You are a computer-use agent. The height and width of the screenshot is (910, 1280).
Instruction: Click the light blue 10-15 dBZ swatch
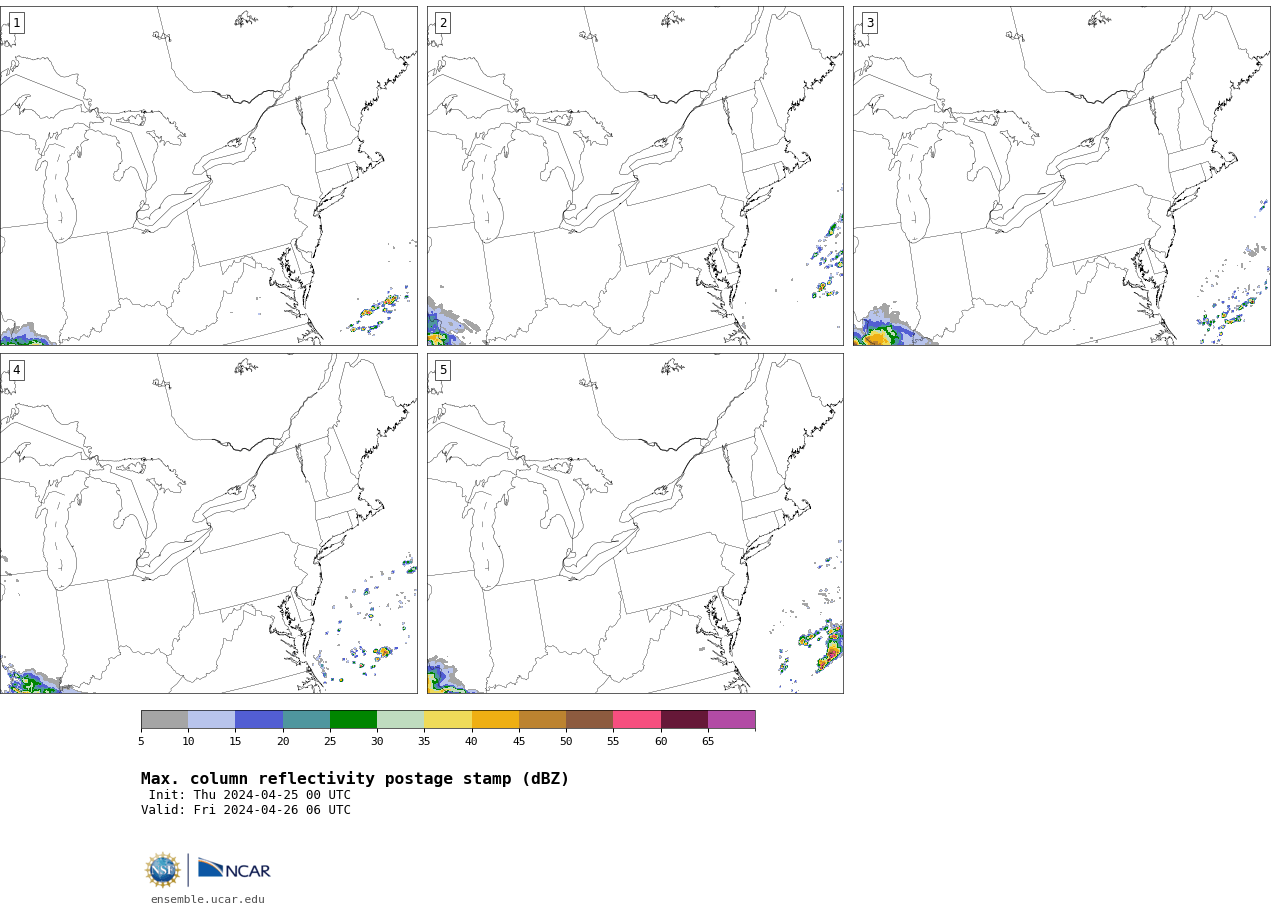[x=211, y=720]
